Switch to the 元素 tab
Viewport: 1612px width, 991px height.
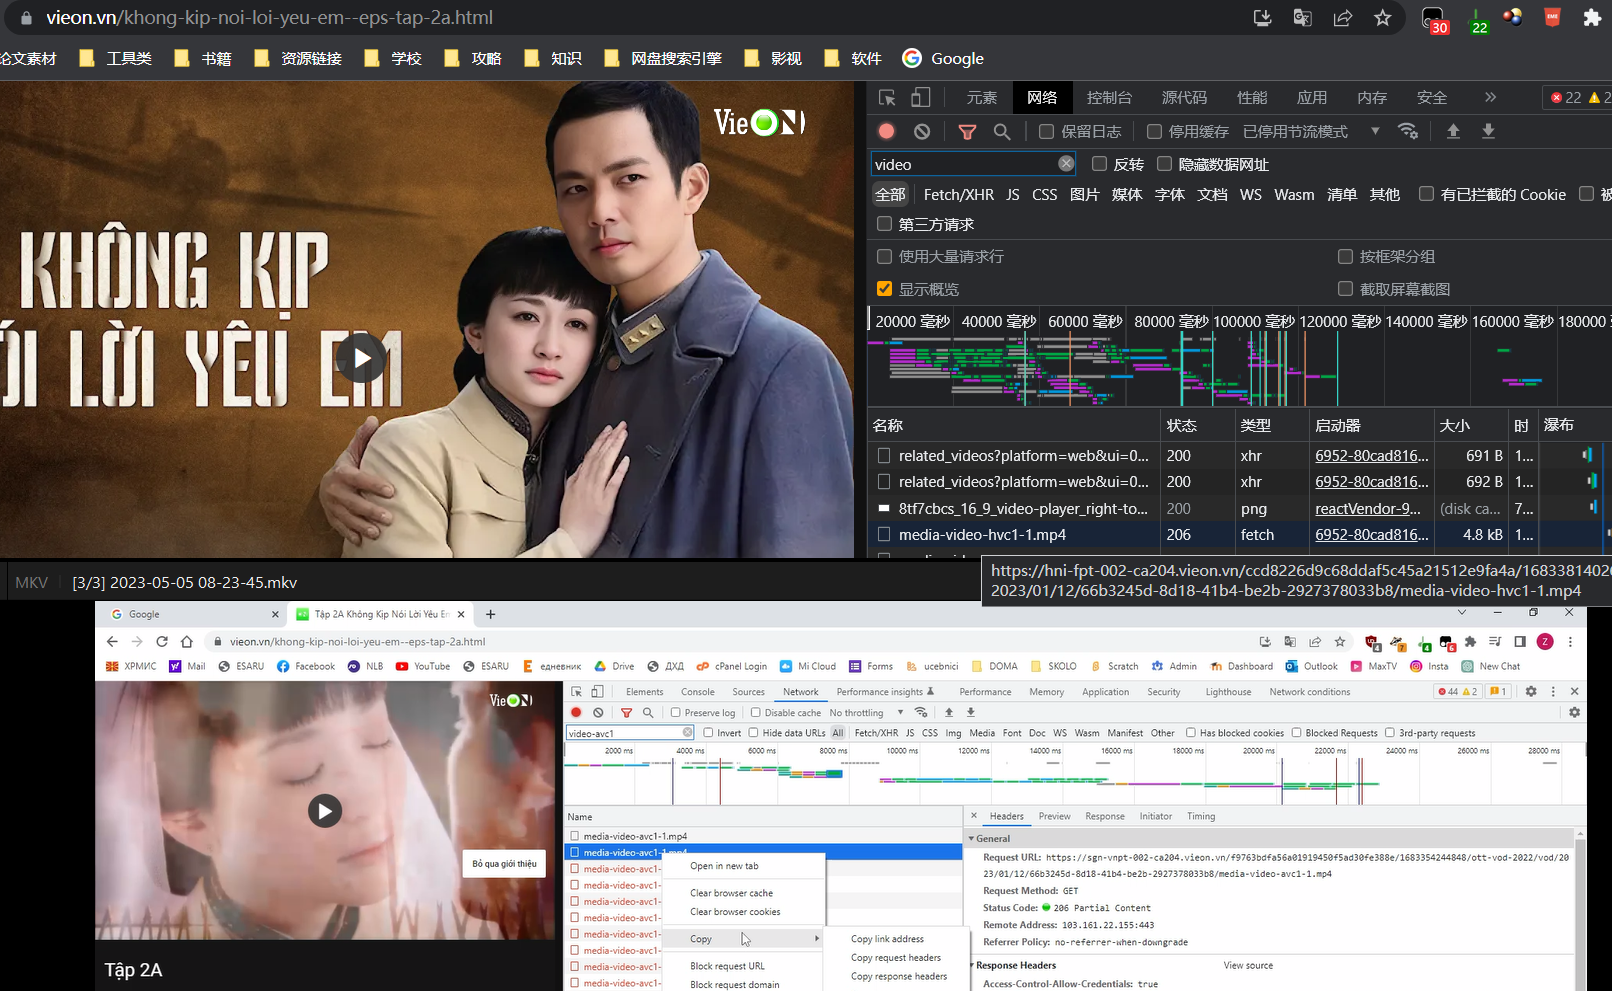(x=981, y=97)
